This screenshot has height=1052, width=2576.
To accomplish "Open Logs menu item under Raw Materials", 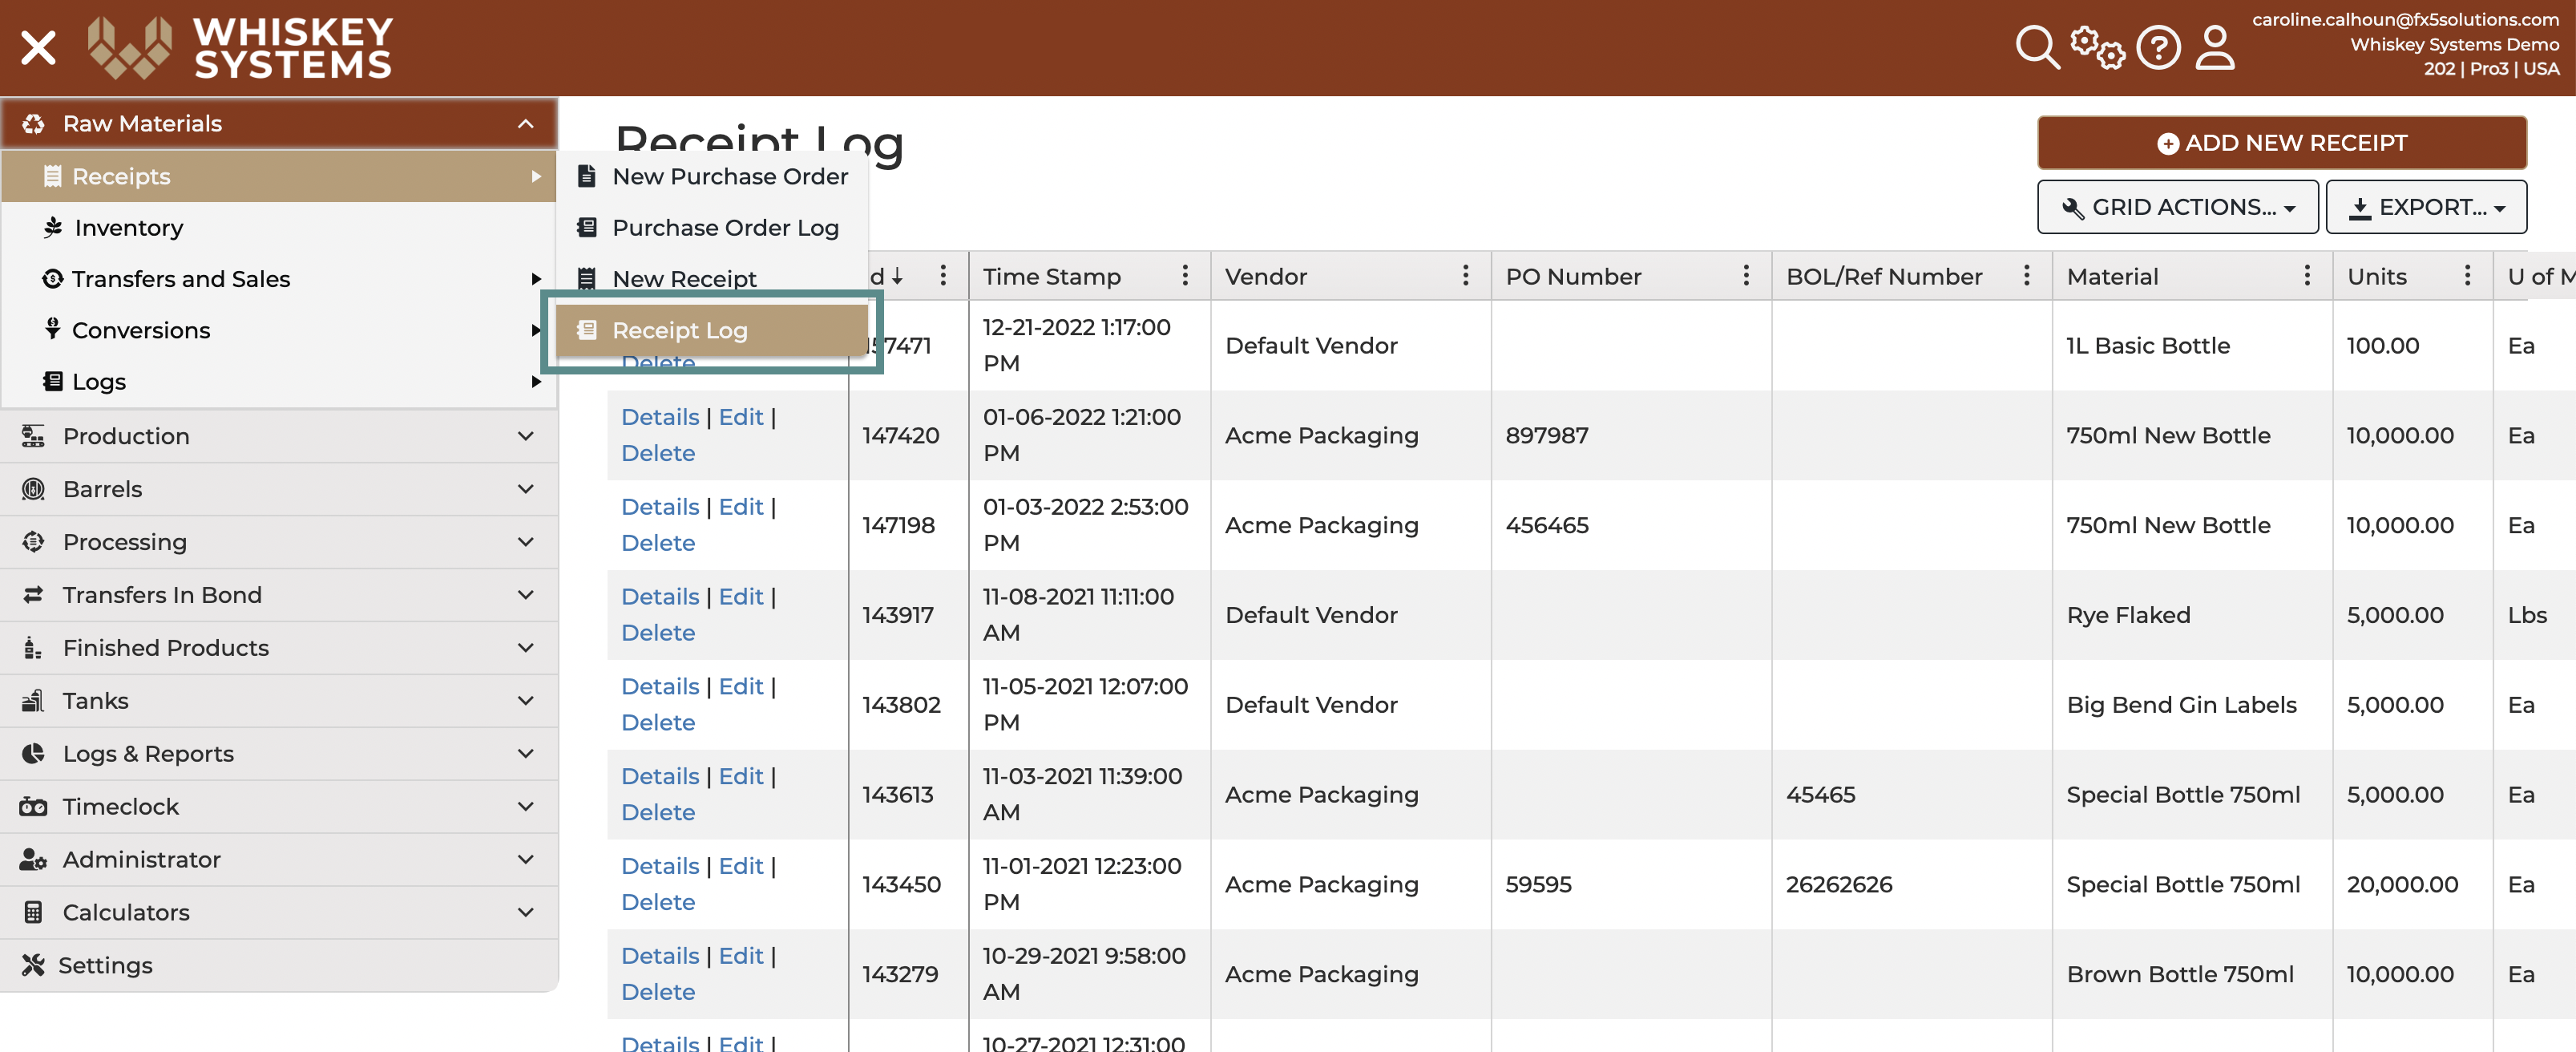I will click(279, 382).
